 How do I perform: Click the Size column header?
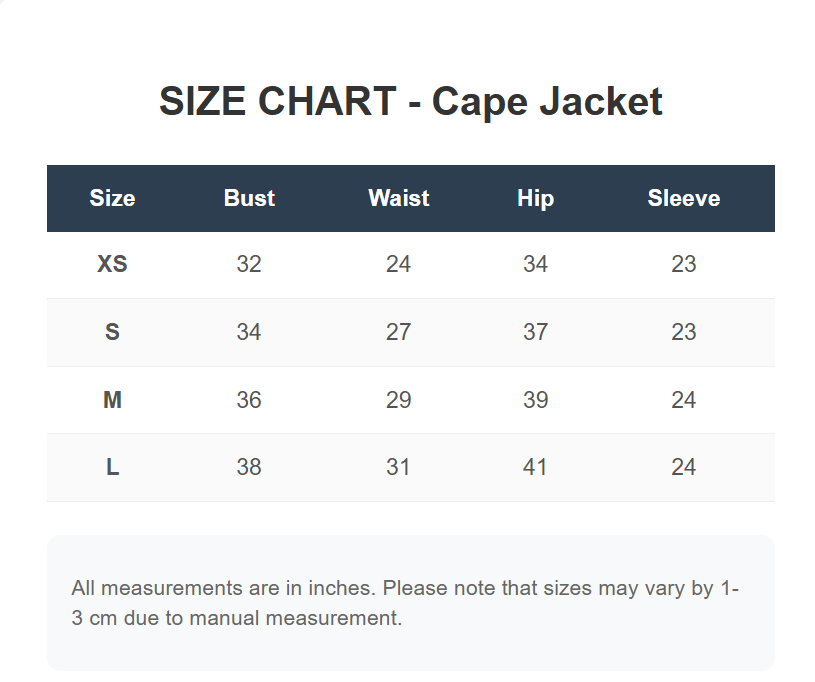[112, 198]
